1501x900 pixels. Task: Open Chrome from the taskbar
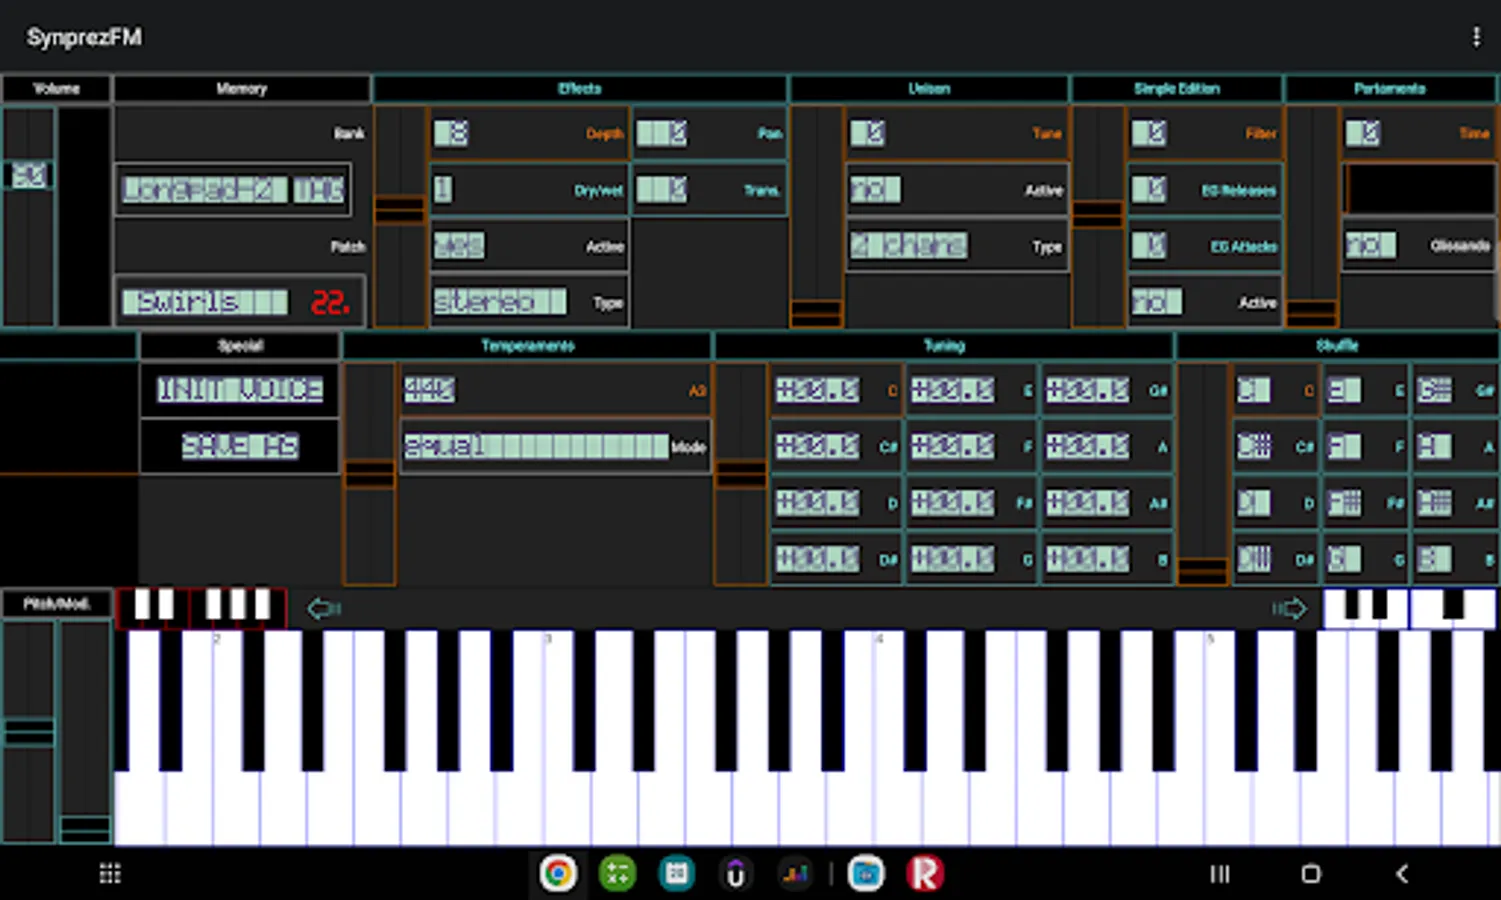558,874
